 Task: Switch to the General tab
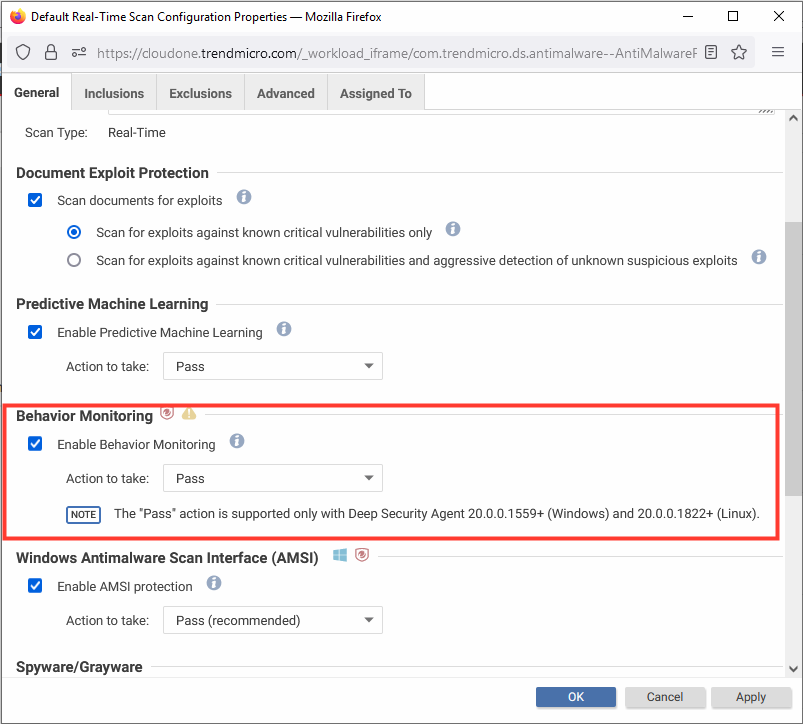tap(37, 93)
